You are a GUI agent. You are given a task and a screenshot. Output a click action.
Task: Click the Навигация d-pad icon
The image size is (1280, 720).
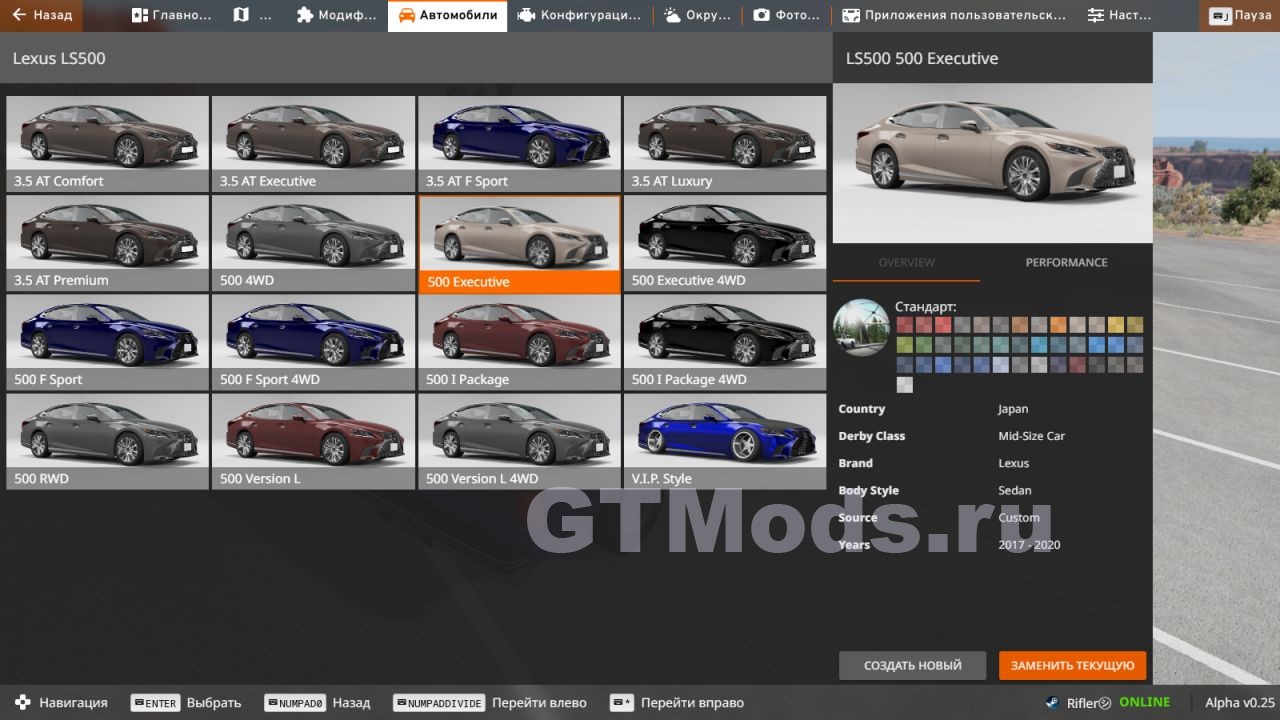tap(22, 702)
